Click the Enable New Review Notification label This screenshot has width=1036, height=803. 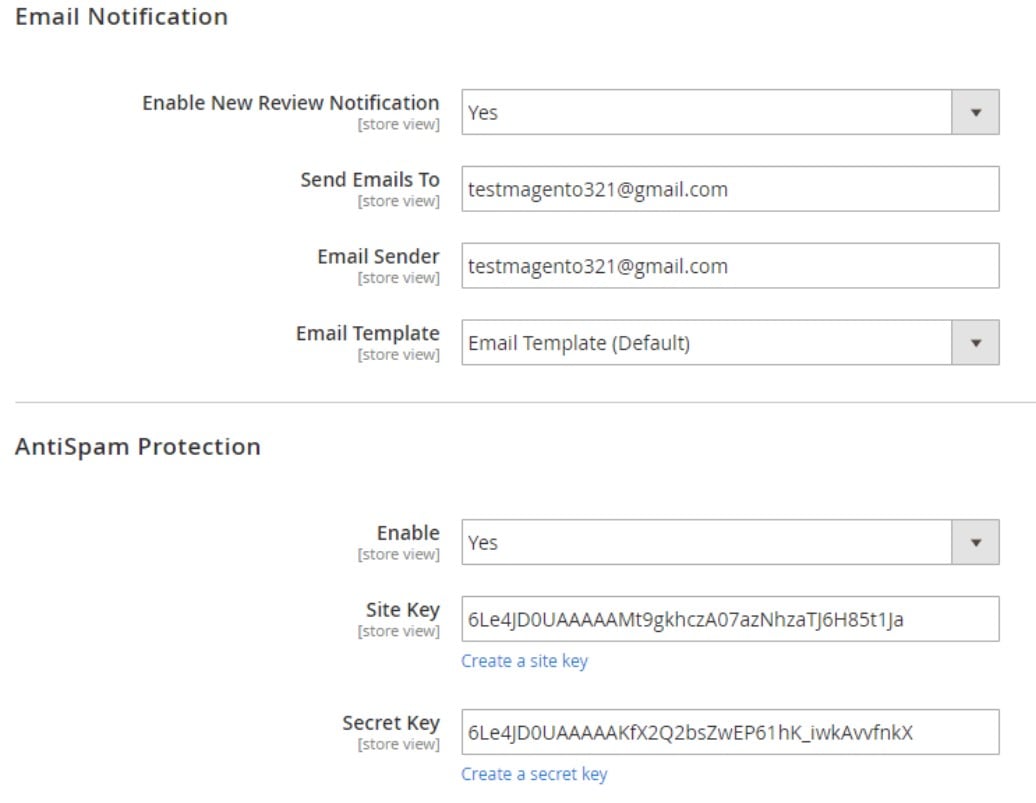pos(291,103)
